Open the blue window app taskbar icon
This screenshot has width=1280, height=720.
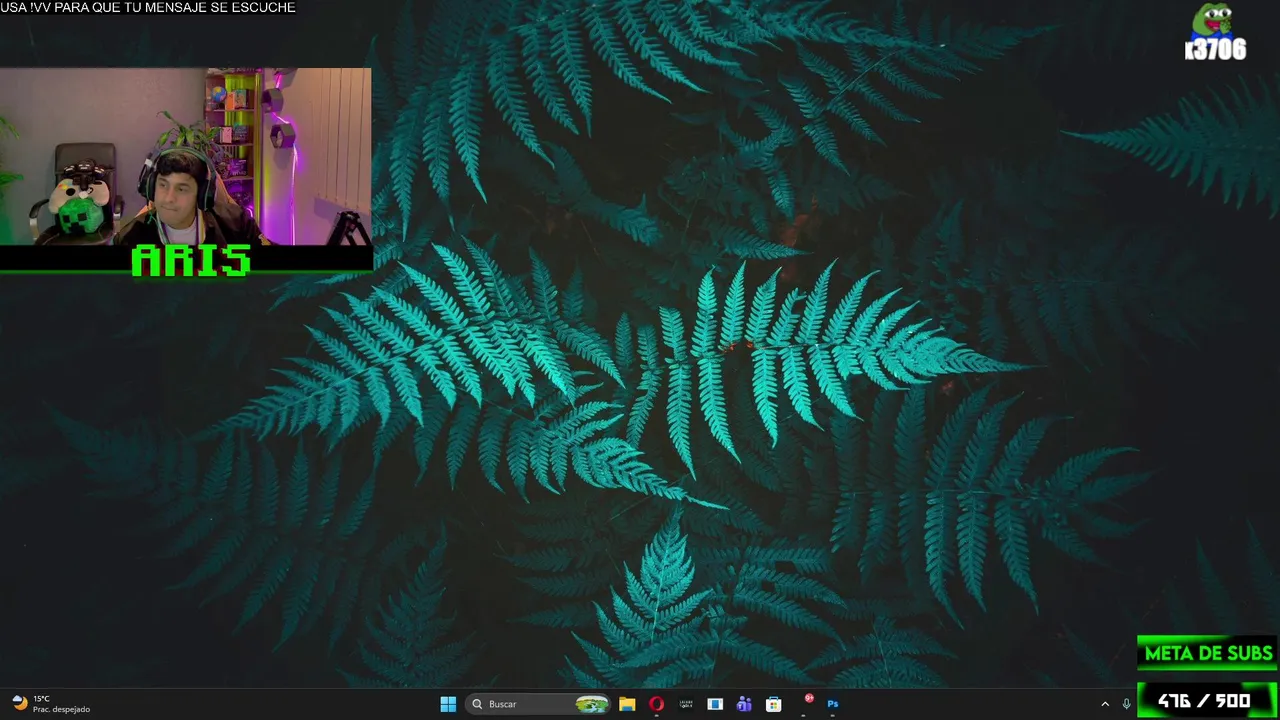[715, 704]
